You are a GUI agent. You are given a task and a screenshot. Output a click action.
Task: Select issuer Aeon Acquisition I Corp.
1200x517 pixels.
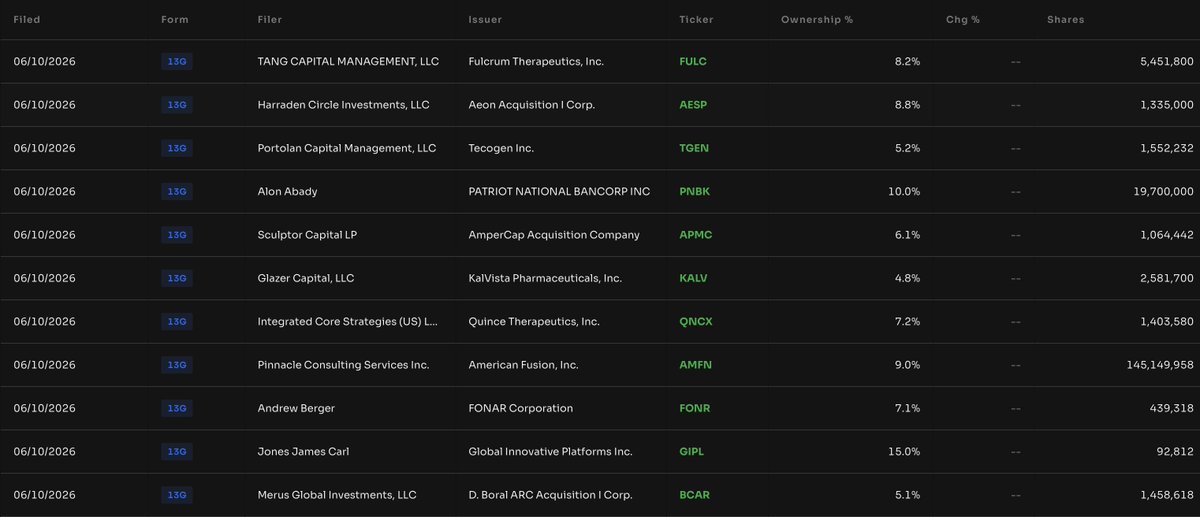[x=531, y=105]
